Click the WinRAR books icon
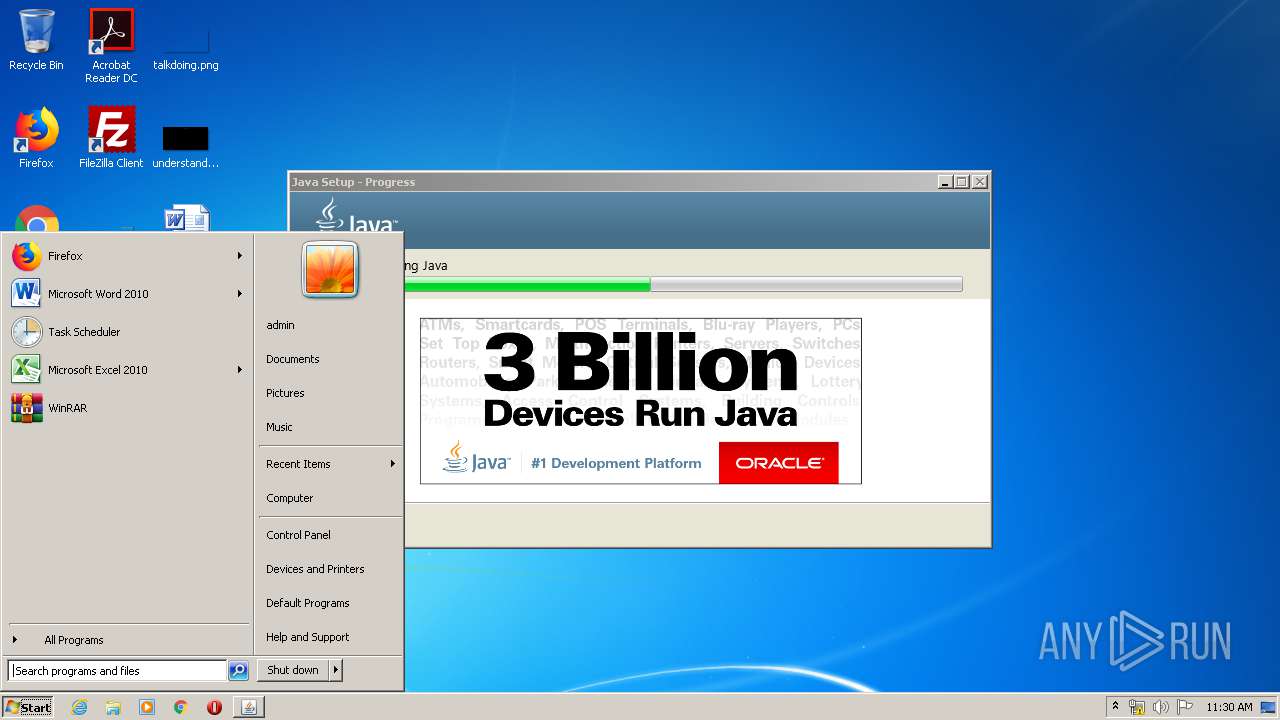This screenshot has width=1280, height=720. 27,408
